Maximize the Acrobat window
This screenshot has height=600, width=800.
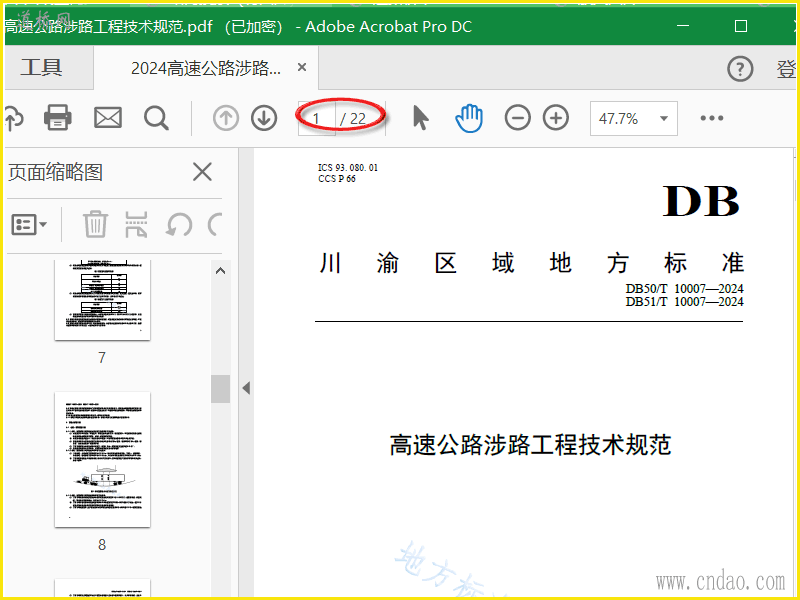[x=741, y=26]
